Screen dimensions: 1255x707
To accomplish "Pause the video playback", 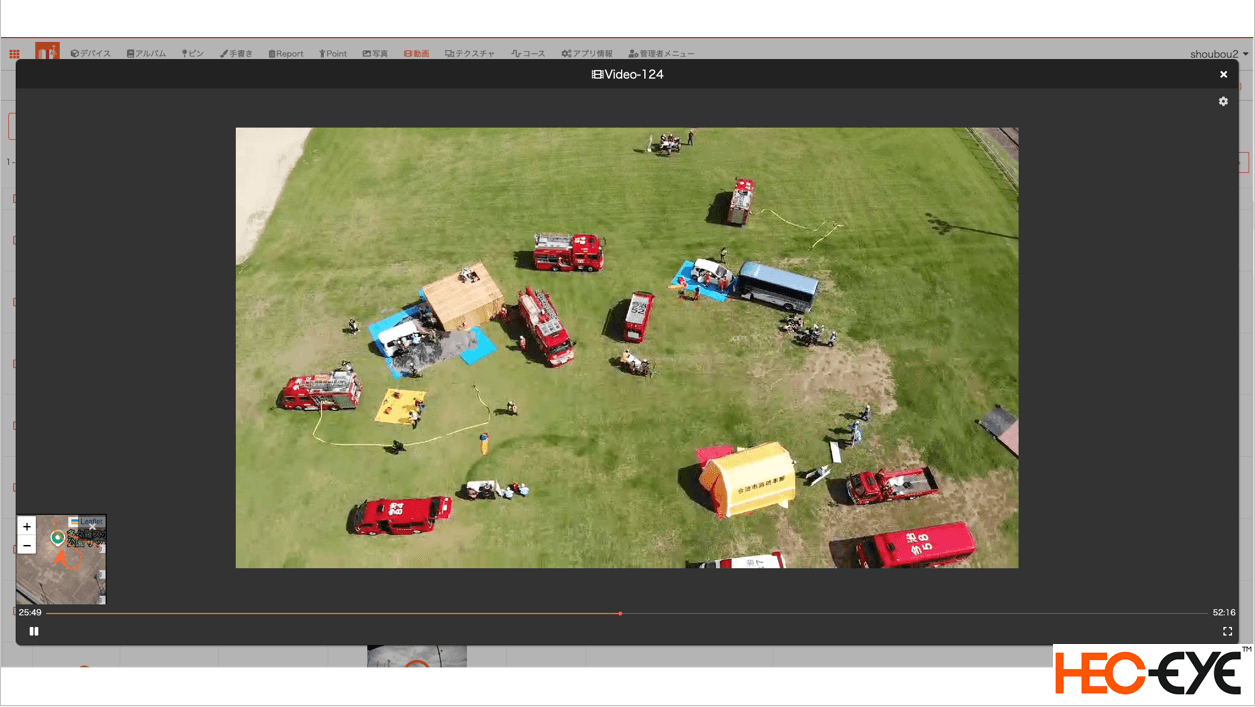I will 34,631.
